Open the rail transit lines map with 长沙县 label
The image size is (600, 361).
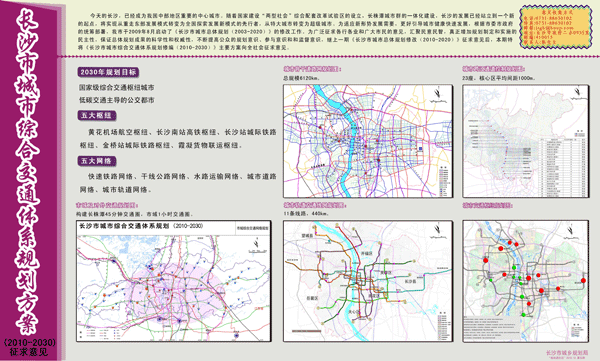coord(368,281)
